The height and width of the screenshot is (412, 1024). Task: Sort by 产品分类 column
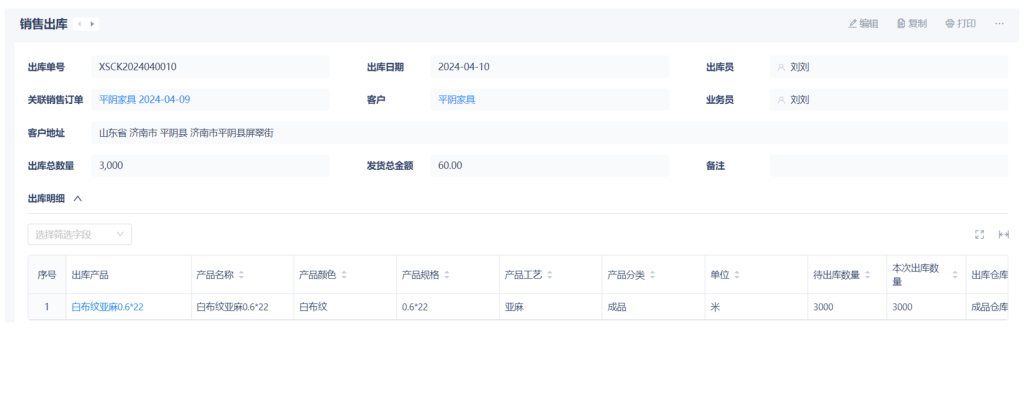point(652,275)
